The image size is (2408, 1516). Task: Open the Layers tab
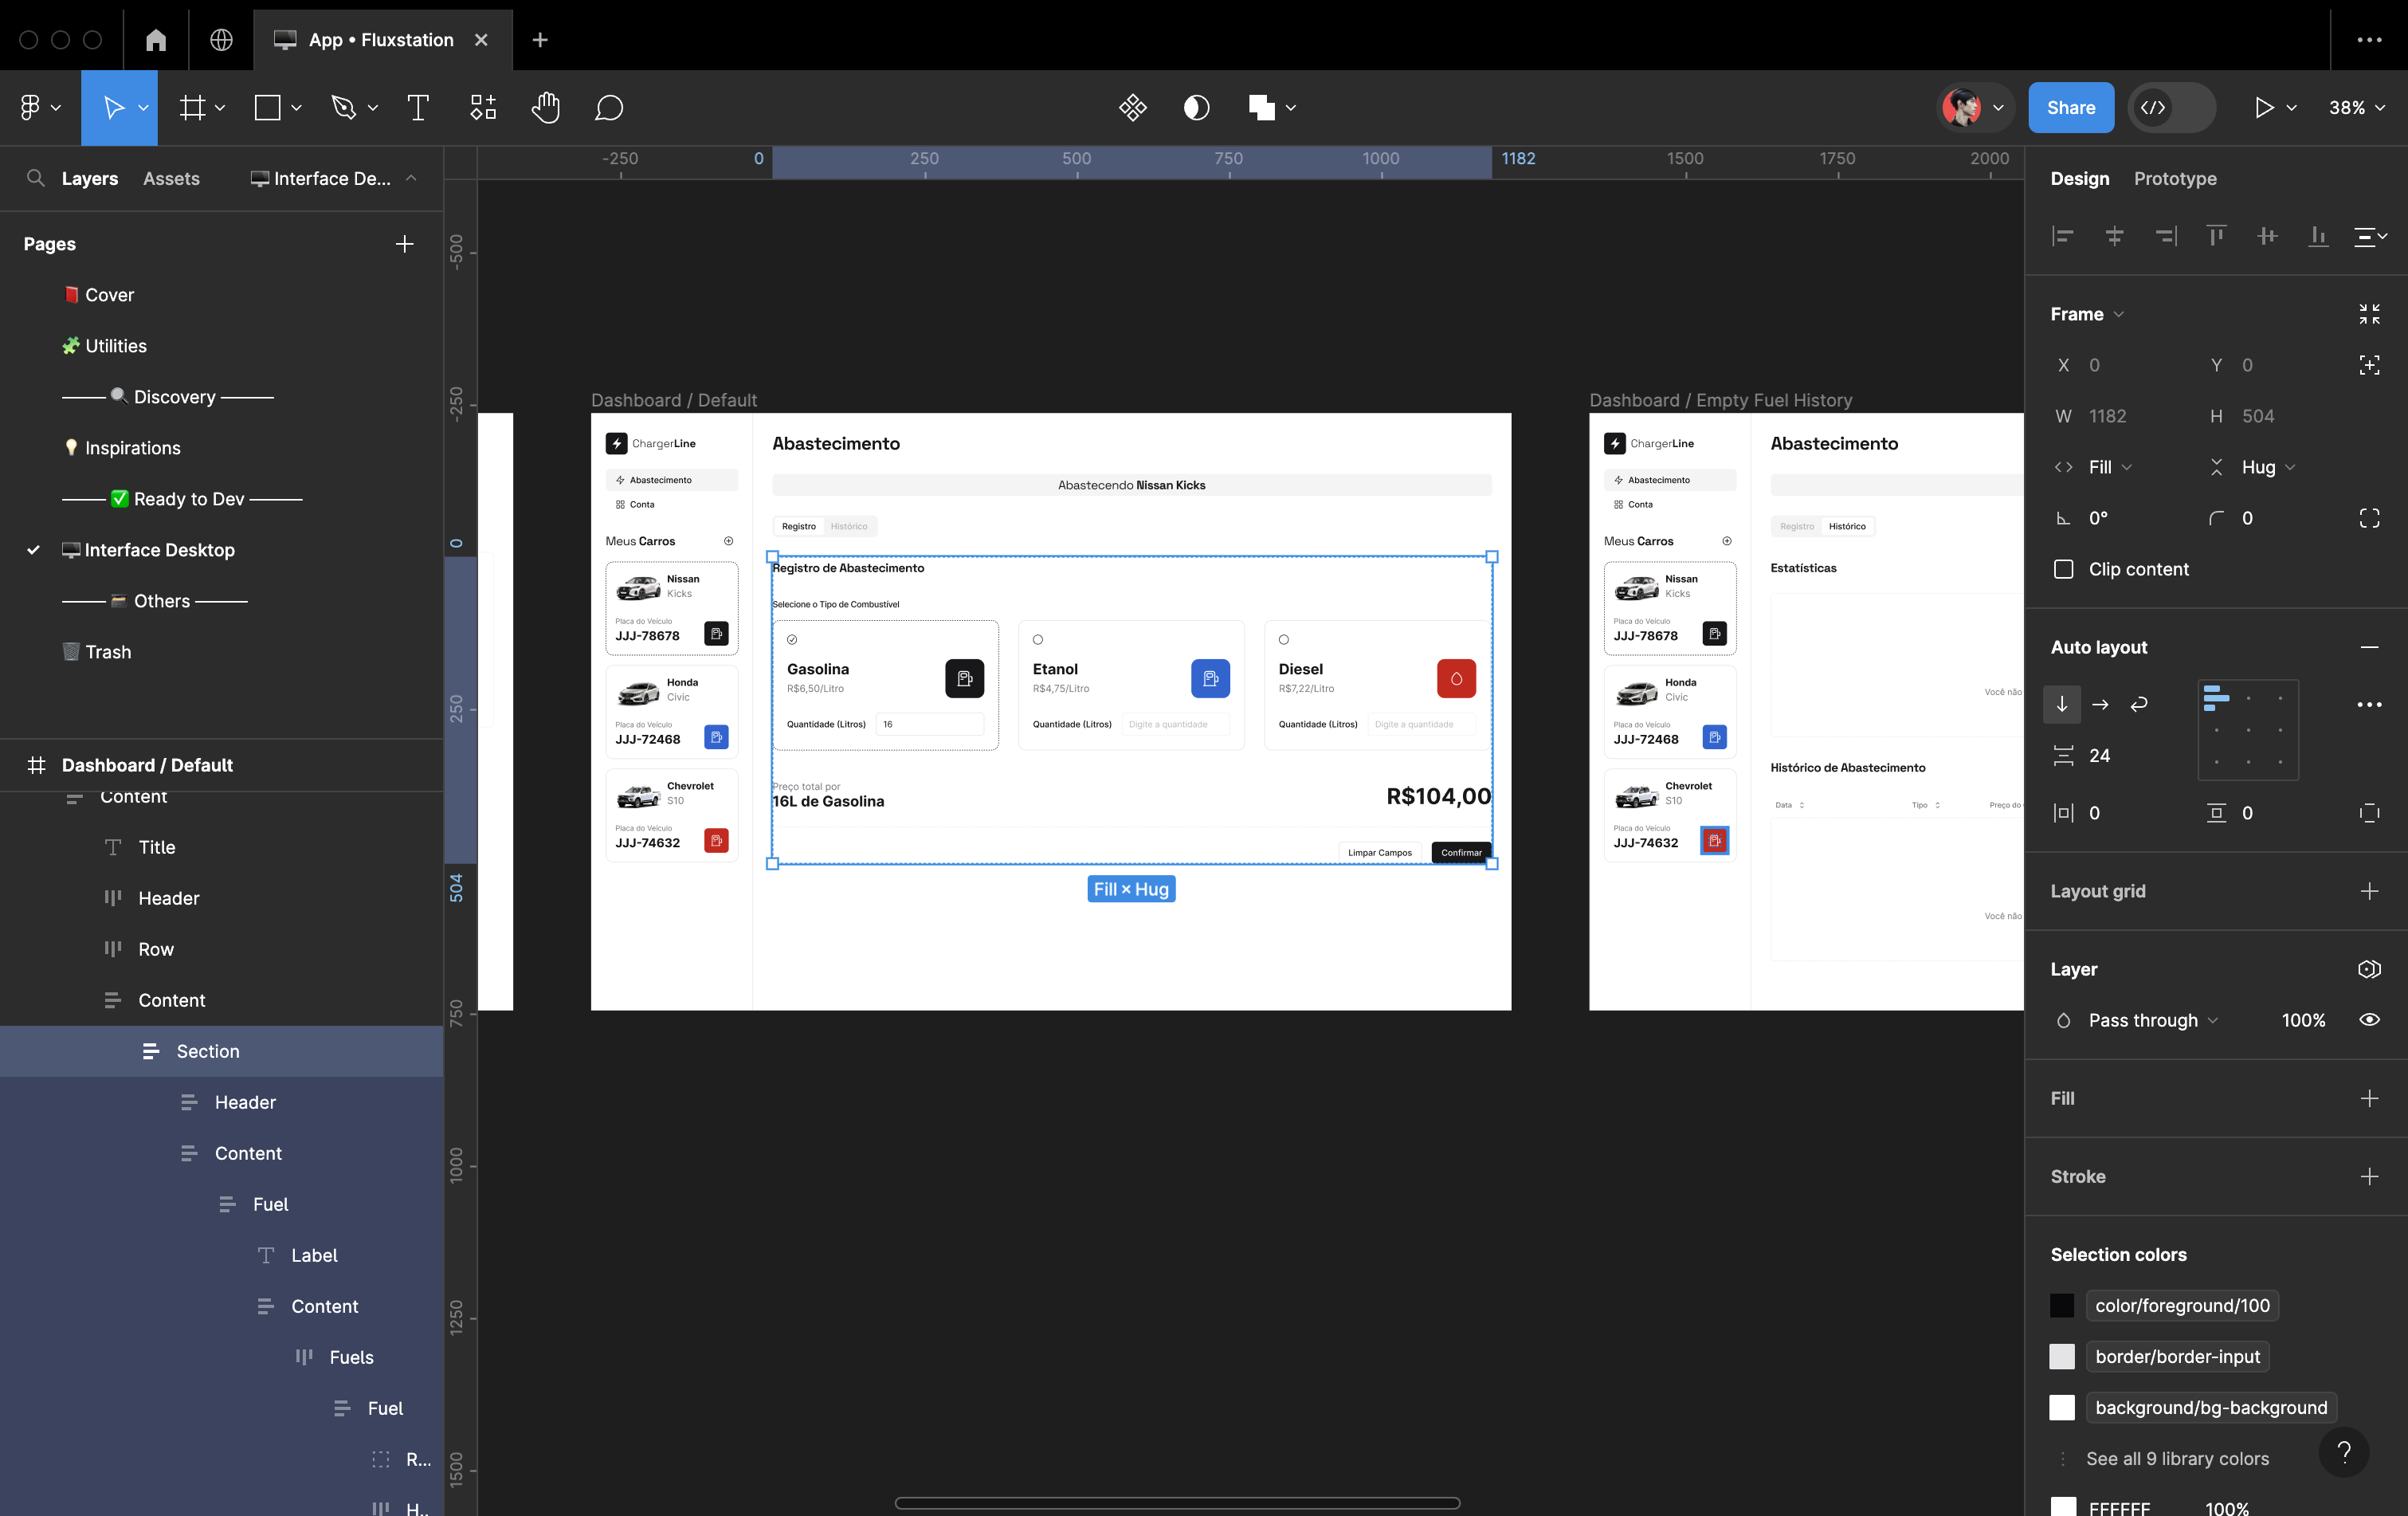pyautogui.click(x=90, y=178)
